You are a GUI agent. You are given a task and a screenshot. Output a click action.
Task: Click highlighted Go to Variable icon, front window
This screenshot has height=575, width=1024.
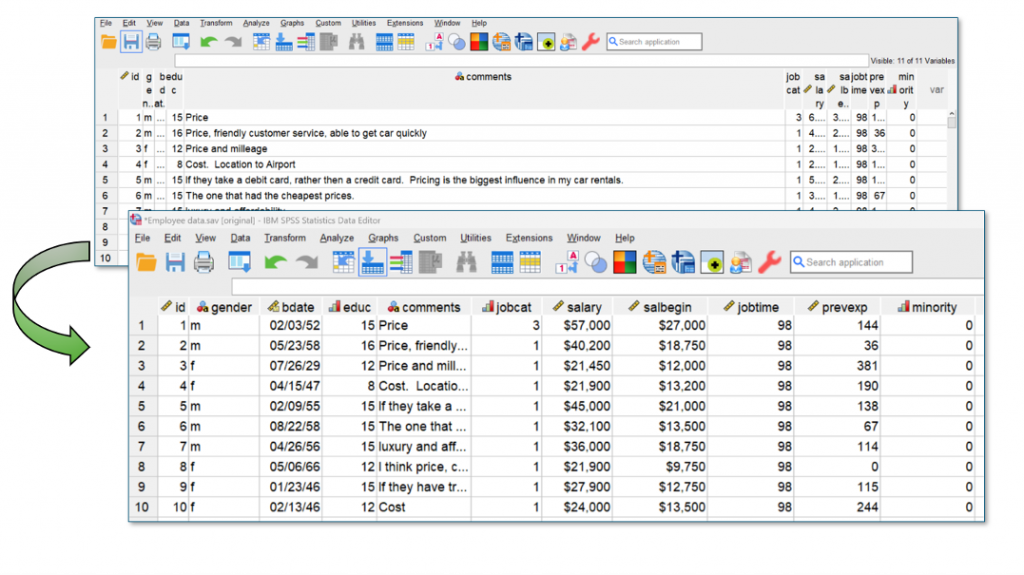[372, 262]
